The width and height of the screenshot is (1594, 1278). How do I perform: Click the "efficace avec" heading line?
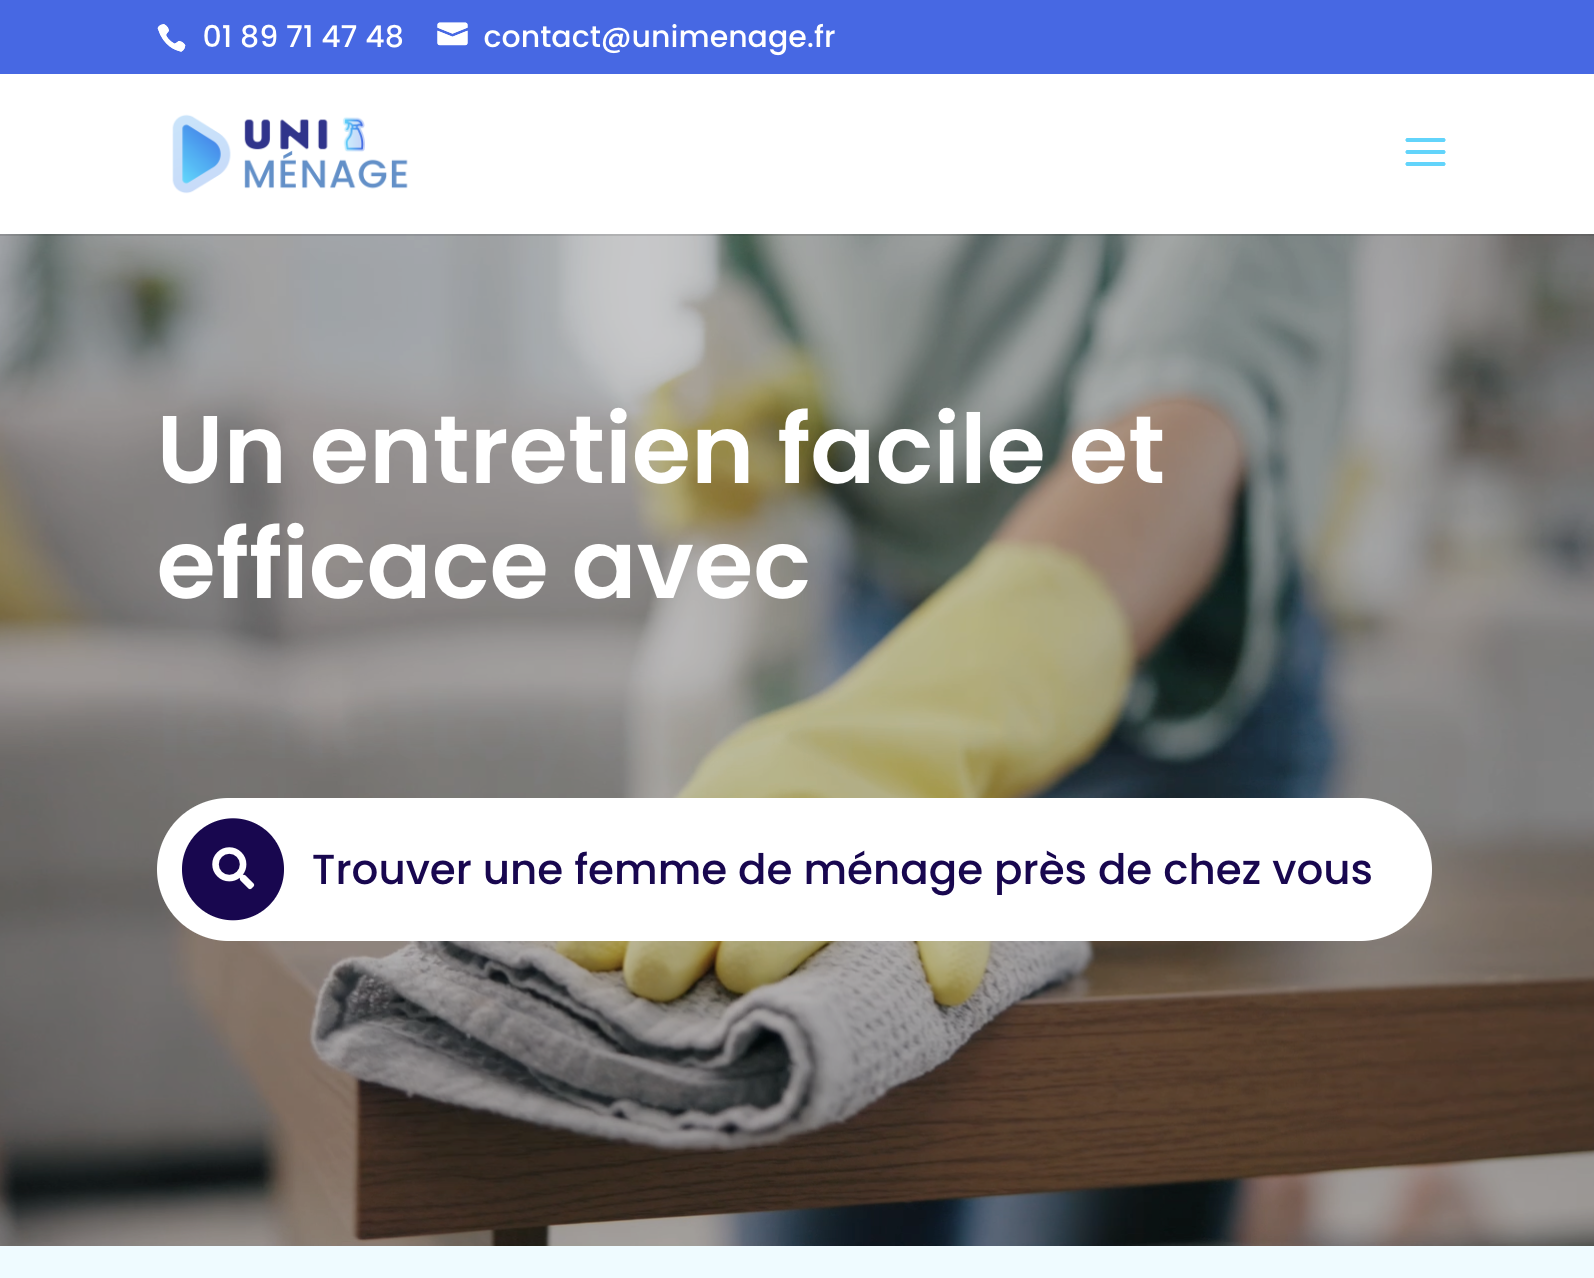click(484, 566)
